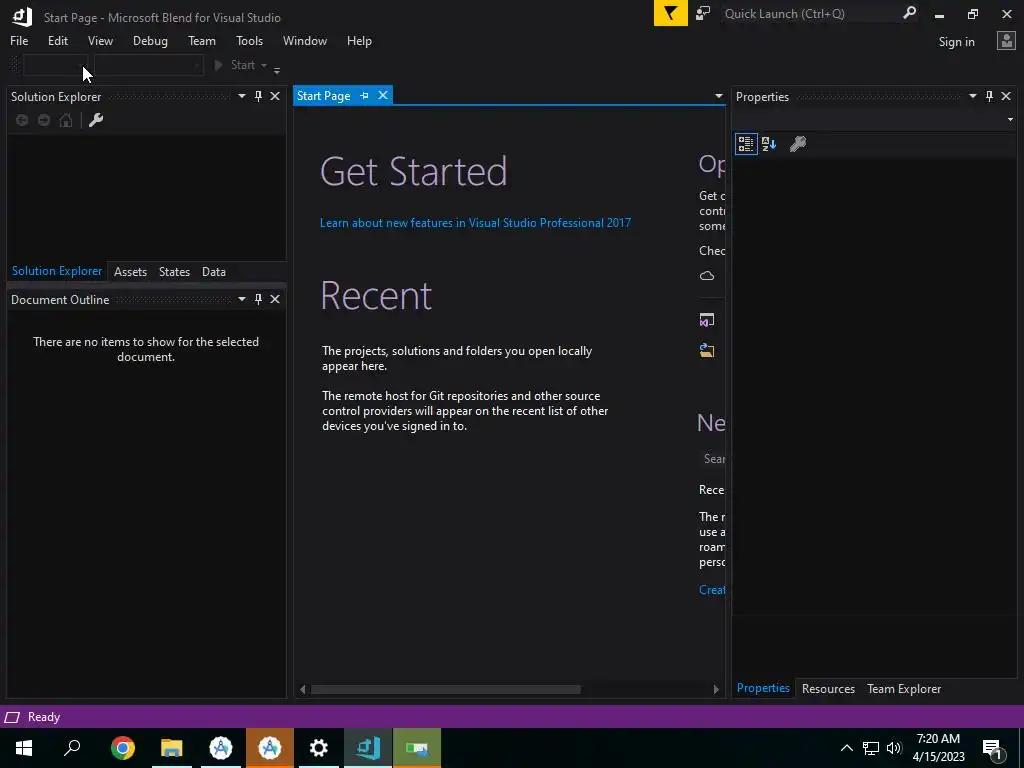Switch to the Team Explorer tab
Image resolution: width=1024 pixels, height=768 pixels.
(x=904, y=689)
